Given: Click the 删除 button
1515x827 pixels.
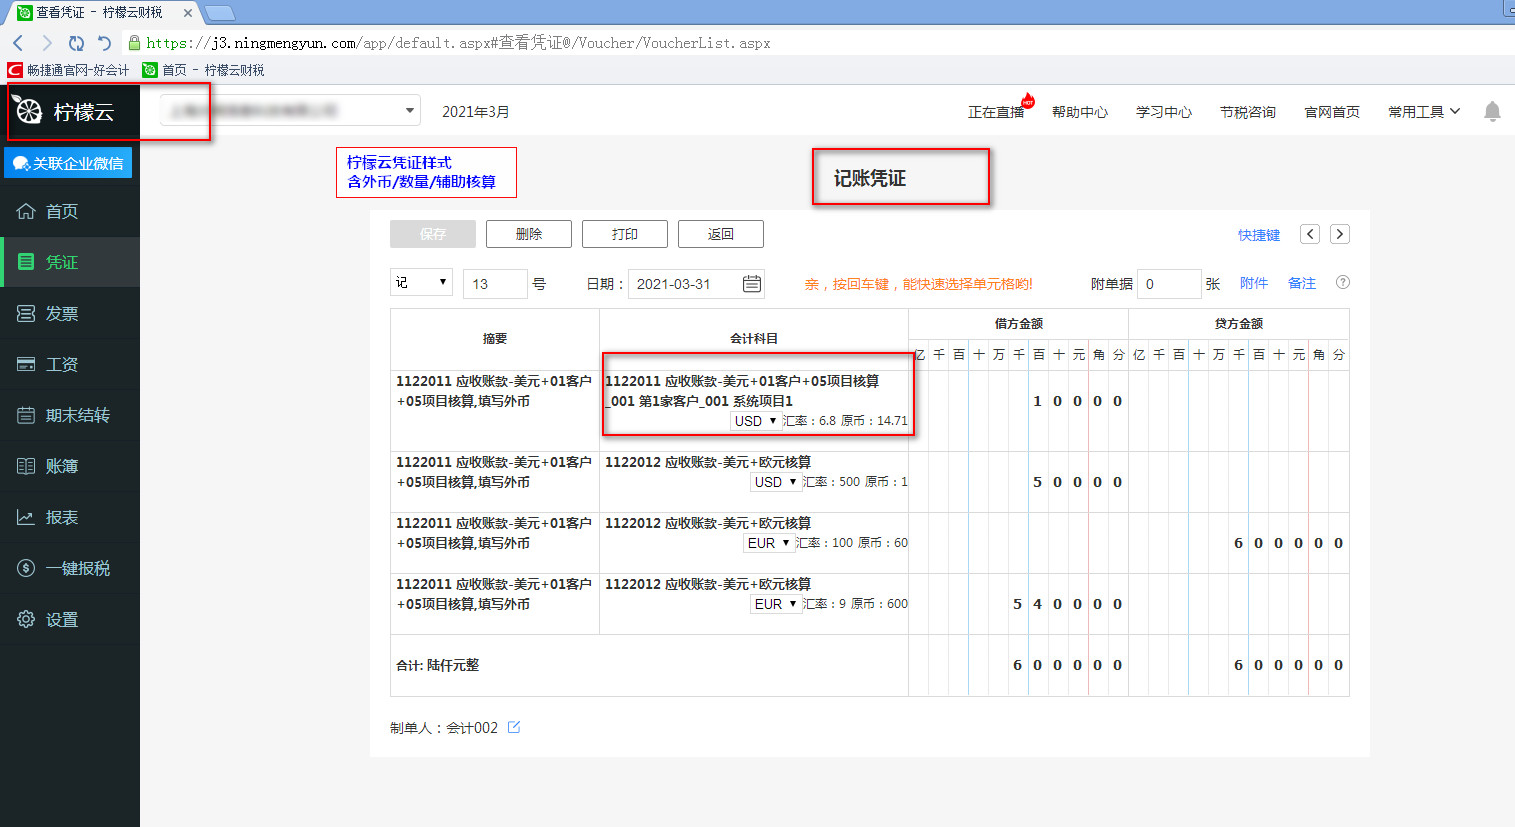Looking at the screenshot, I should (x=528, y=234).
